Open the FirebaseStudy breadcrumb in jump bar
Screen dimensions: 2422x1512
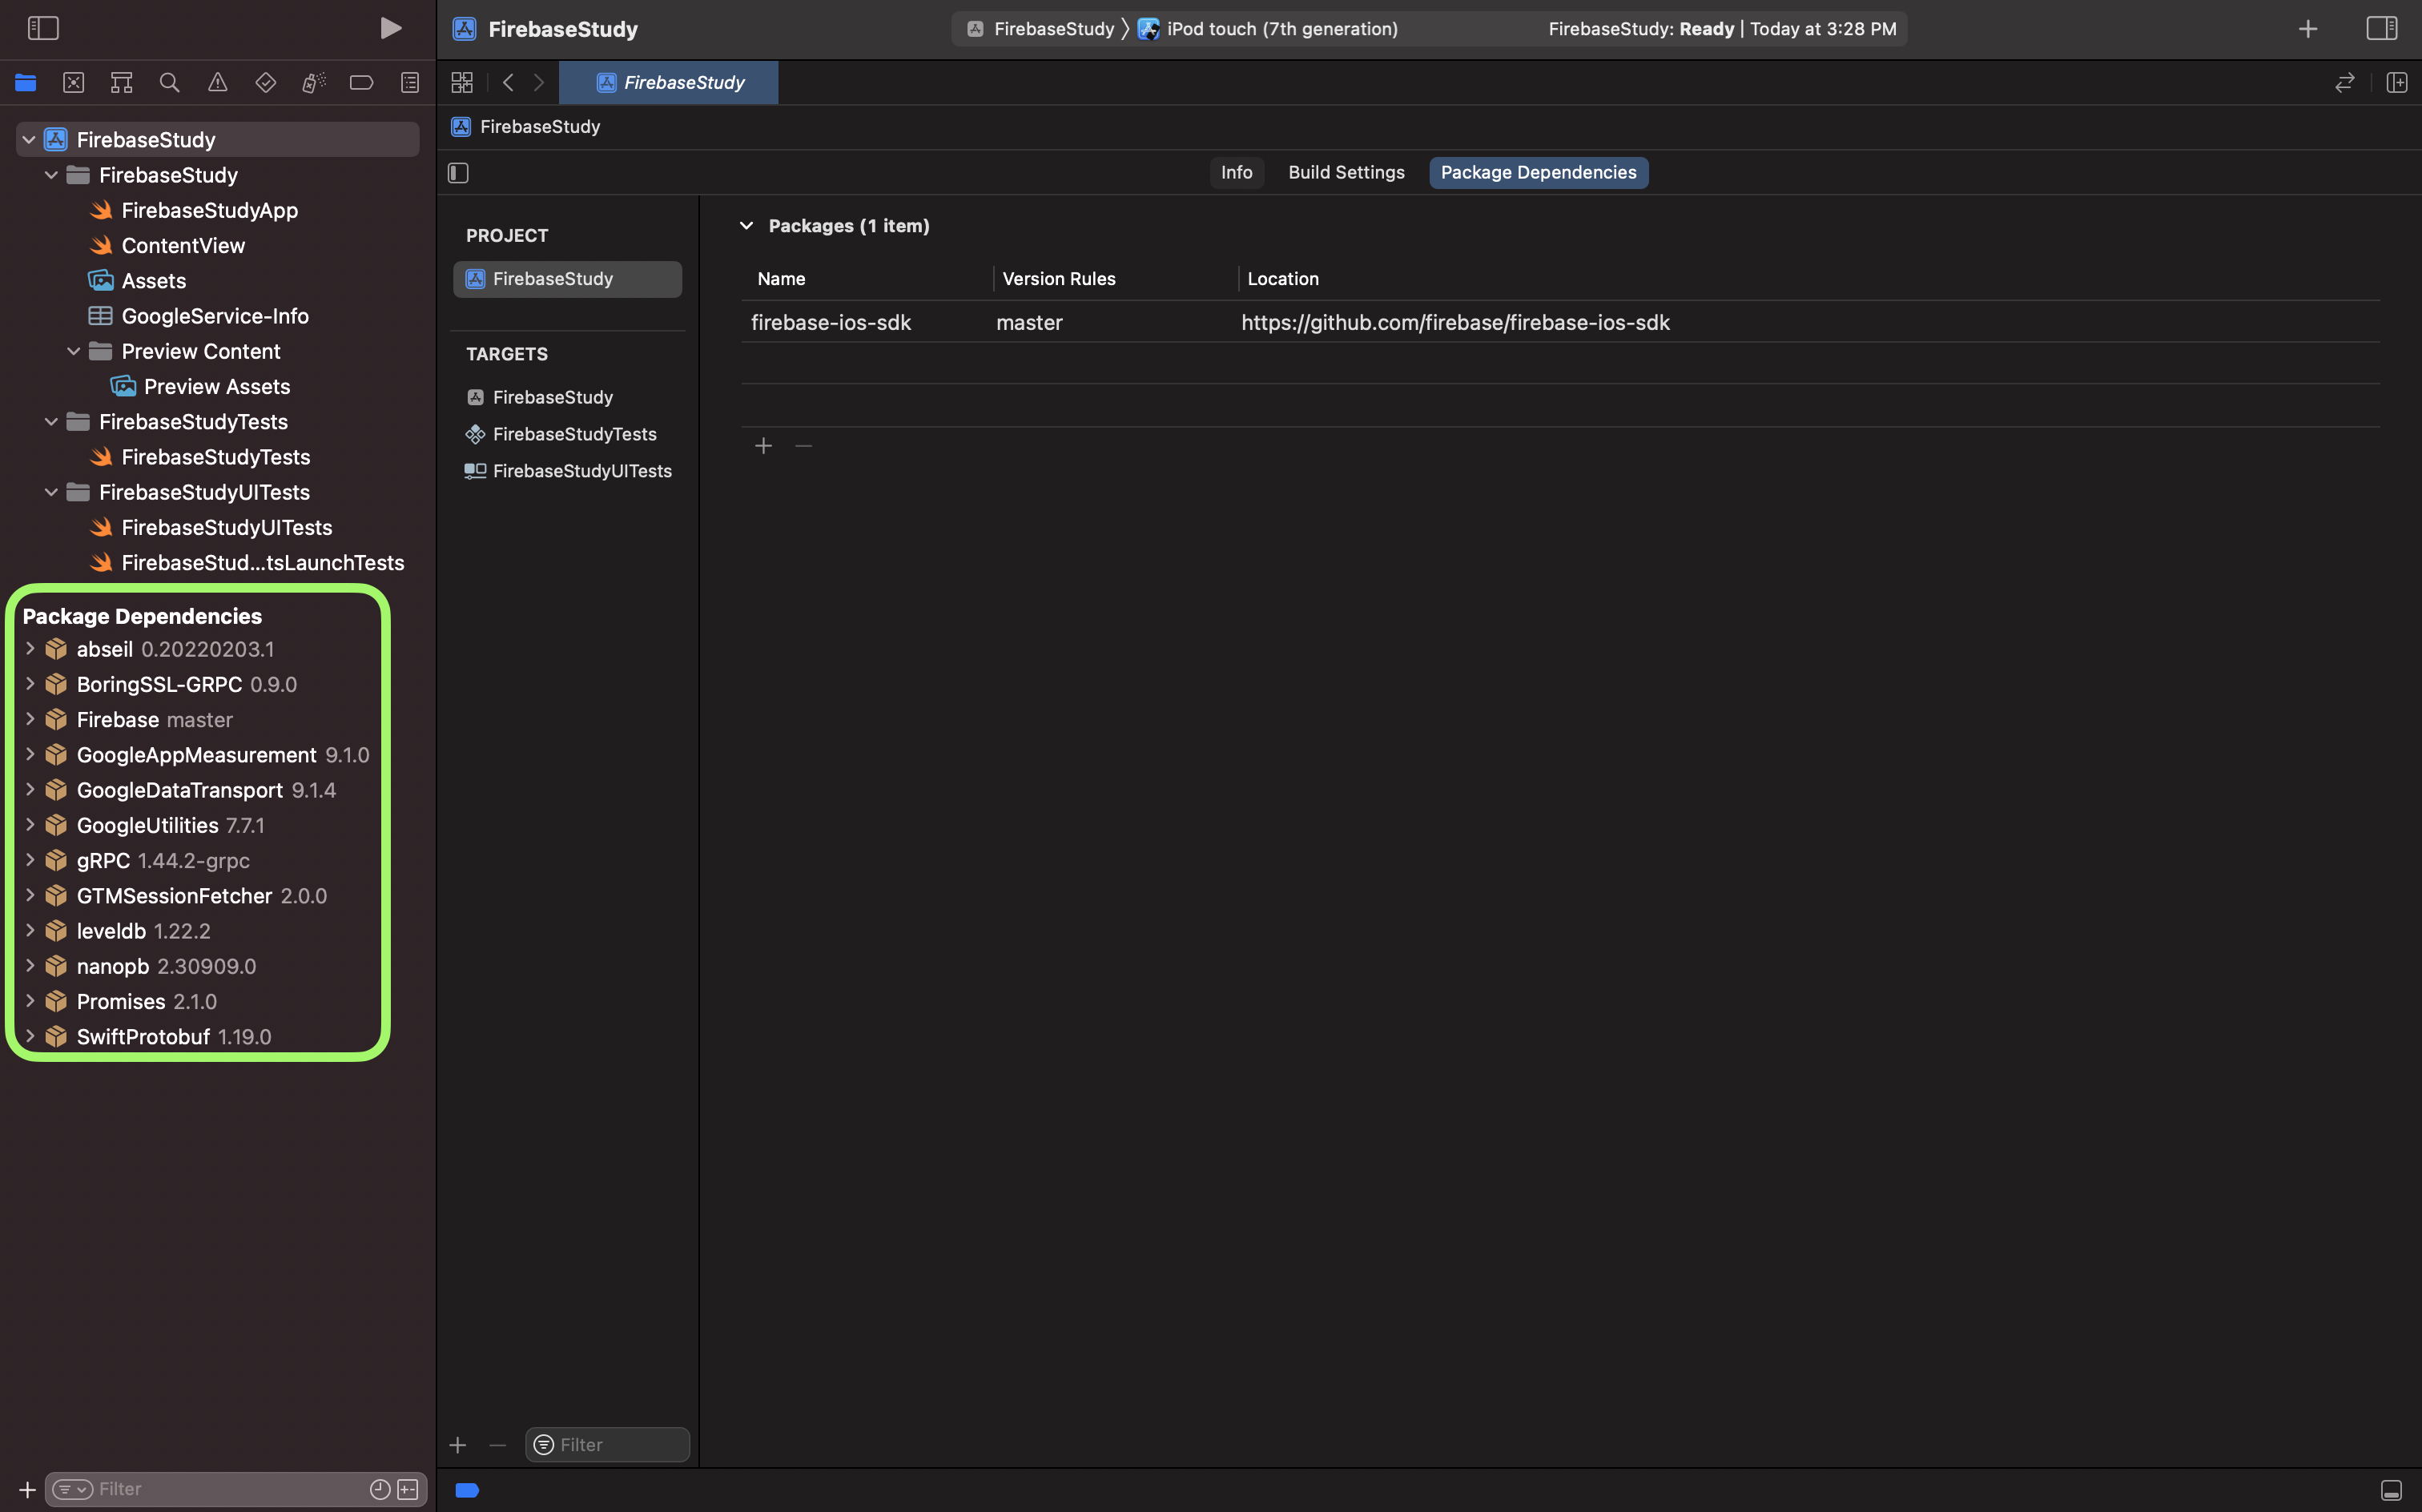click(x=527, y=127)
